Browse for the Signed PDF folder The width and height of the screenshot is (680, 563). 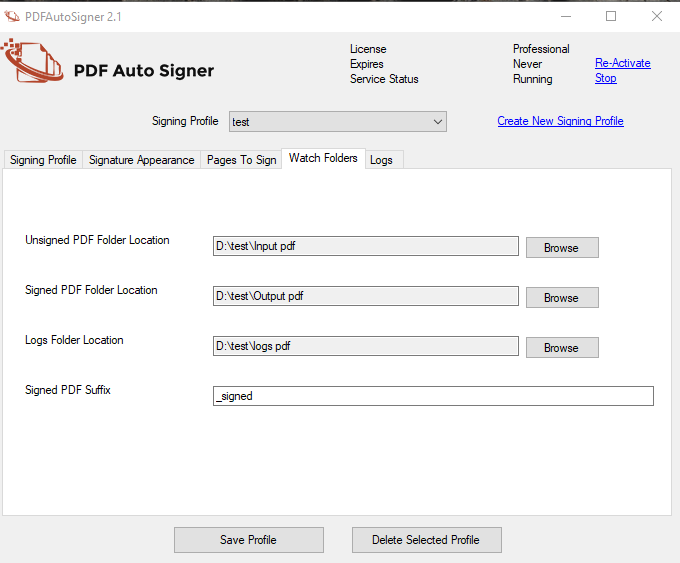click(561, 298)
